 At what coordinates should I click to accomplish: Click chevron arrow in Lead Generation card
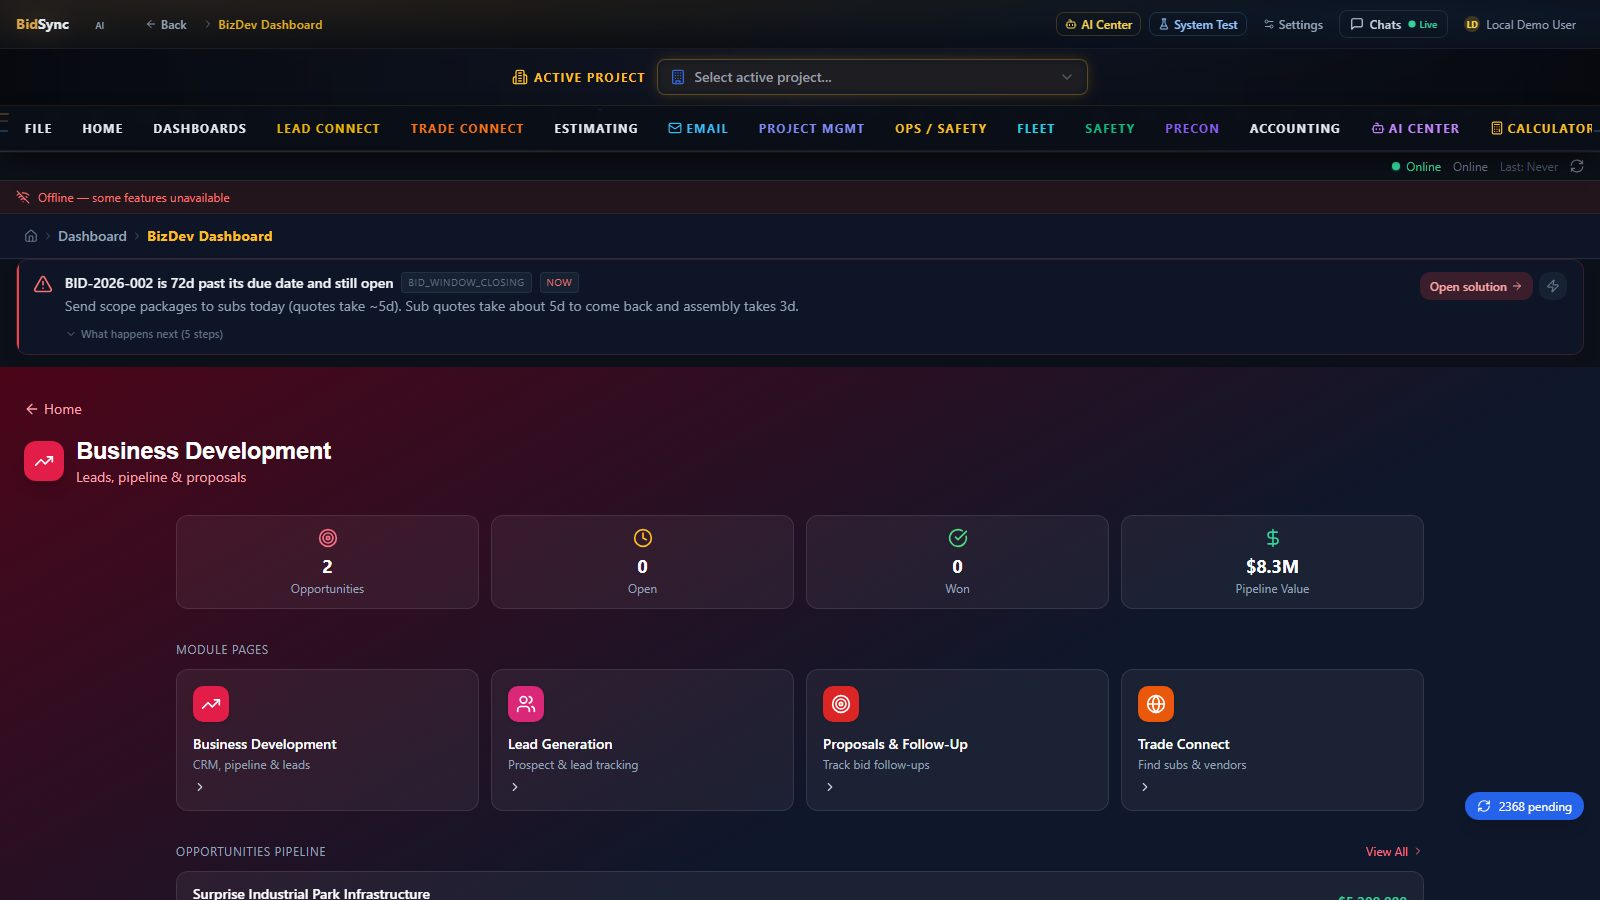515,787
